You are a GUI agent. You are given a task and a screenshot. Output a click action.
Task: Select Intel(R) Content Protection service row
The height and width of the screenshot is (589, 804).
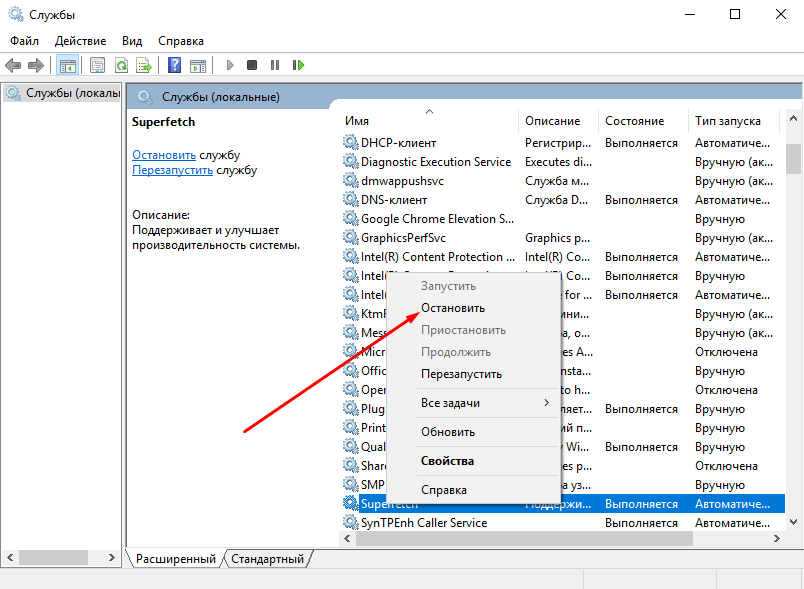click(562, 256)
